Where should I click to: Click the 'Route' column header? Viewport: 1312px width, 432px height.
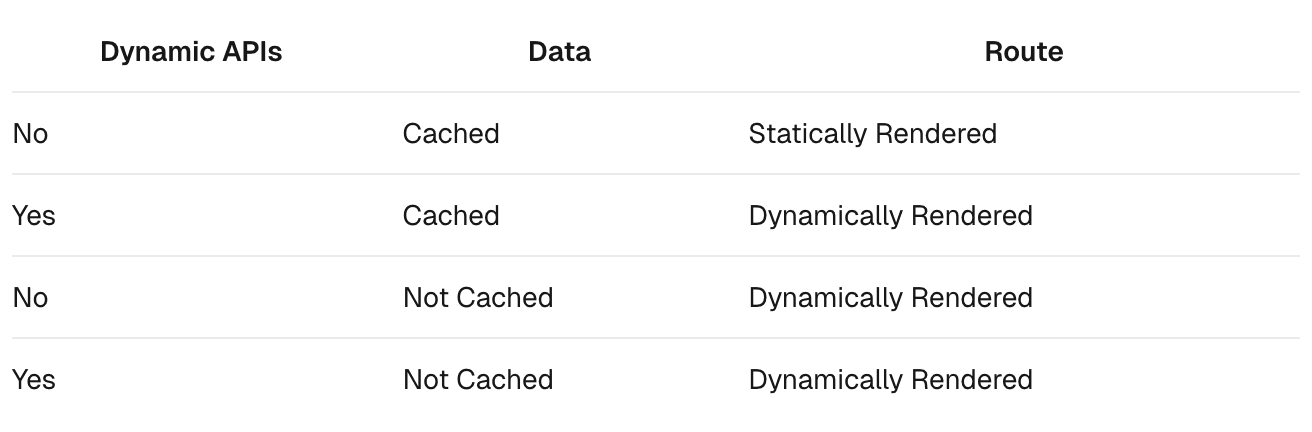click(x=1023, y=52)
